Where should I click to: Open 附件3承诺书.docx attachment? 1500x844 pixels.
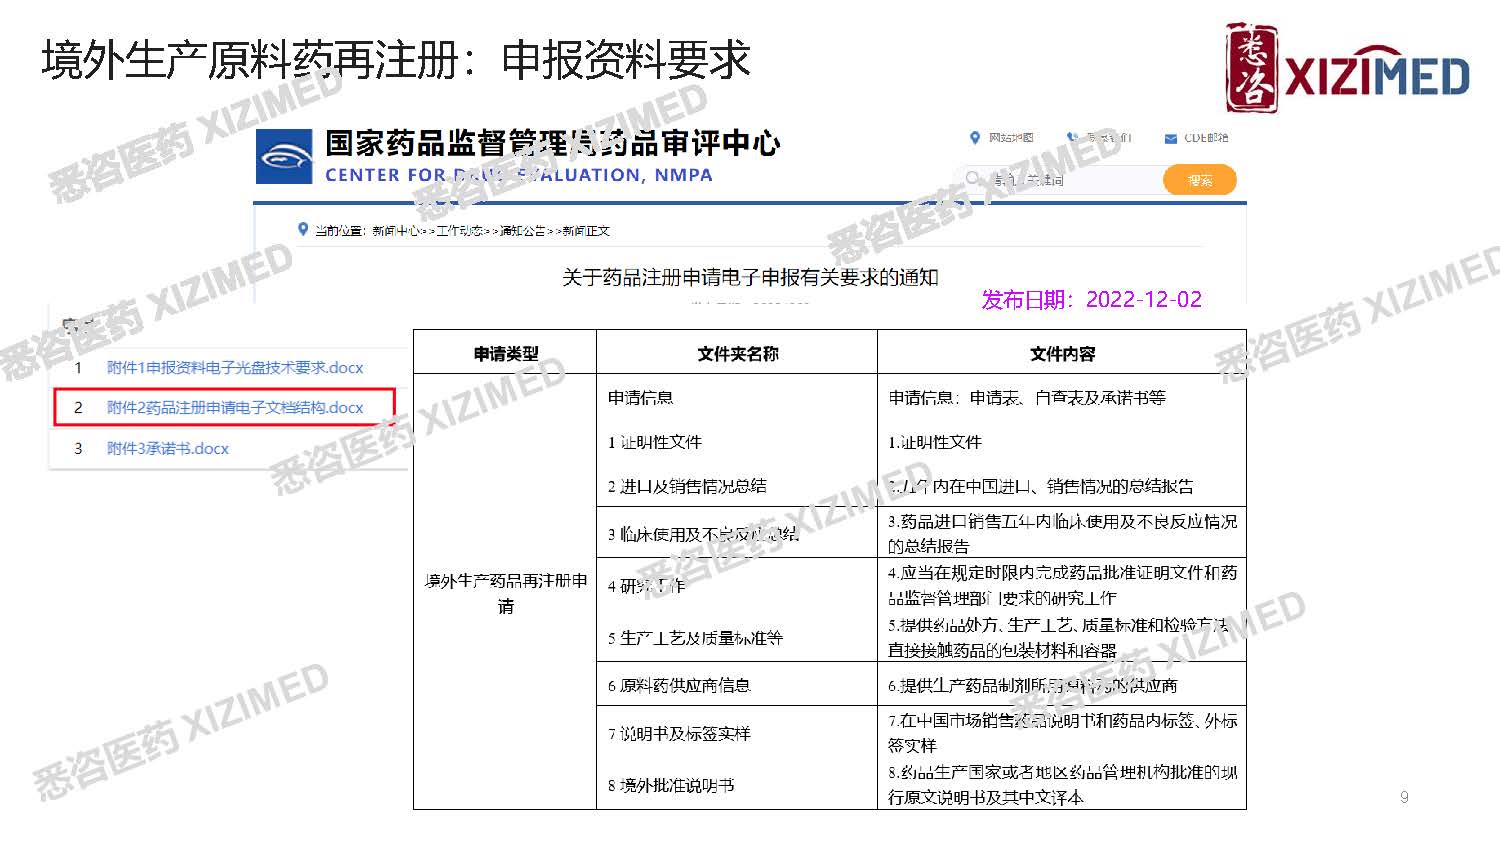tap(168, 449)
